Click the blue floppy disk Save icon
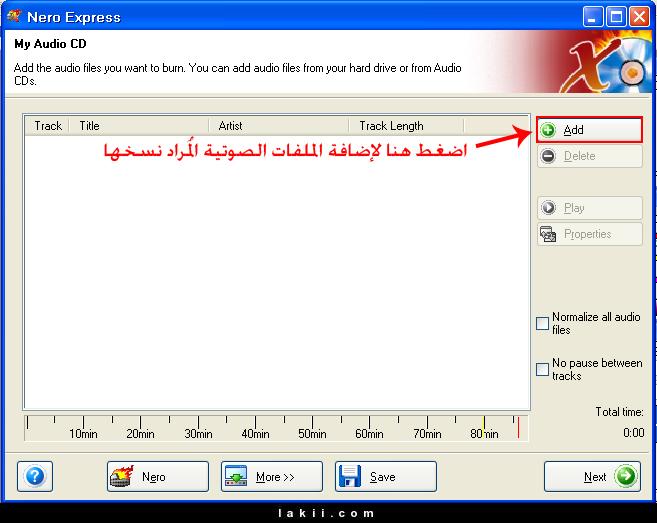Image resolution: width=657 pixels, height=523 pixels. (x=350, y=476)
